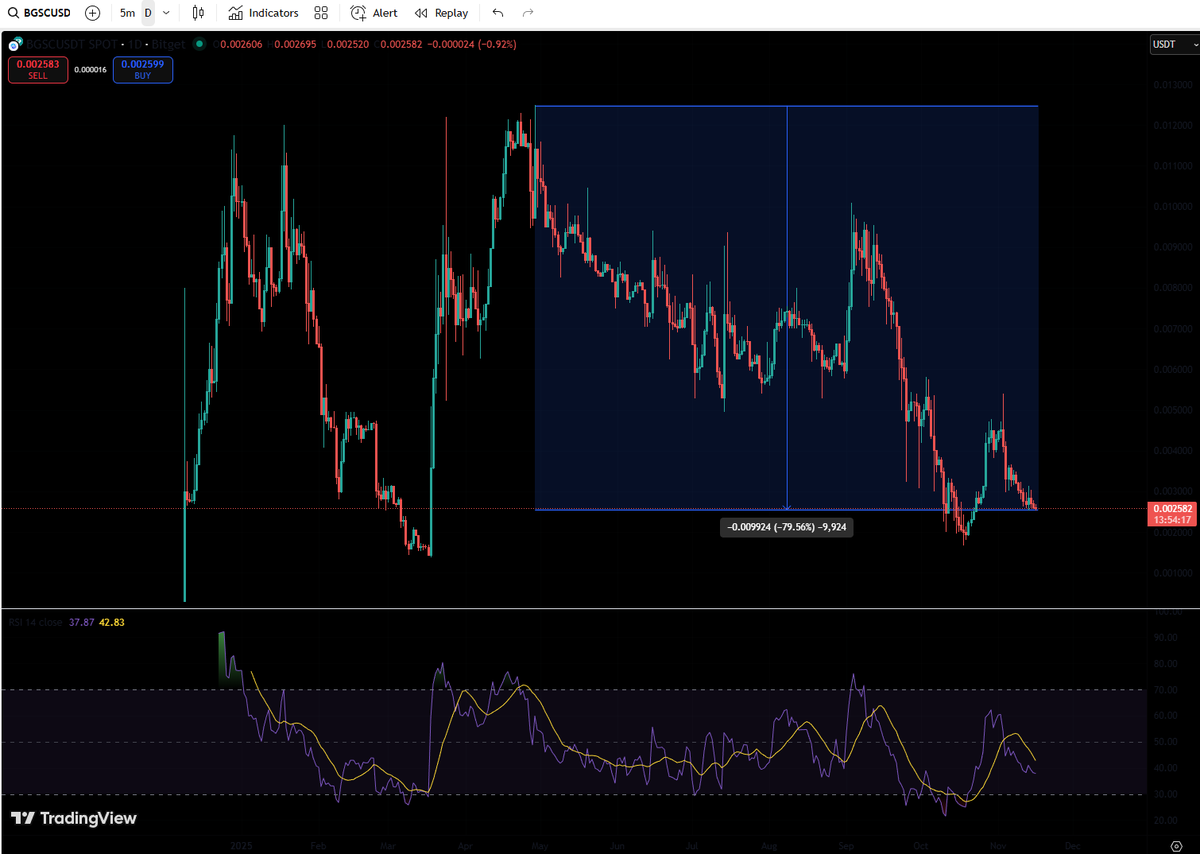Screen dimensions: 1200x854
Task: Click the undo arrow
Action: pos(498,13)
